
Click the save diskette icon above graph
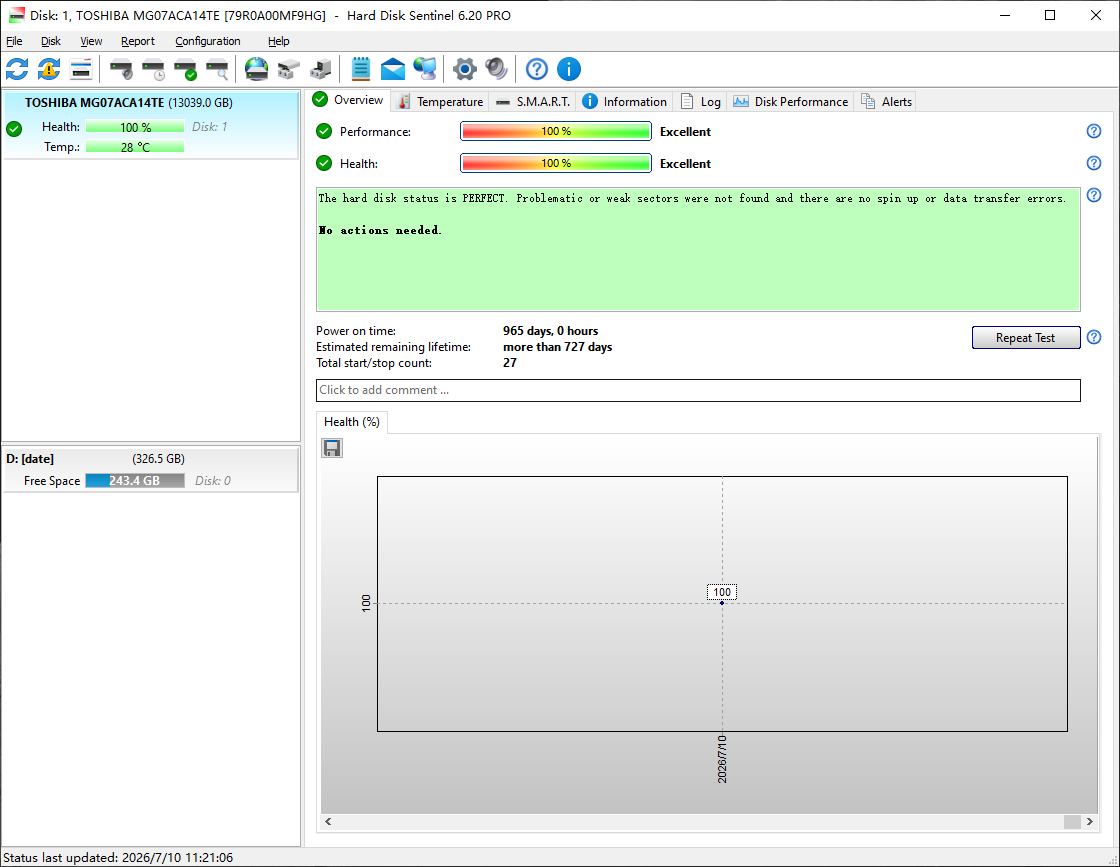pyautogui.click(x=332, y=448)
